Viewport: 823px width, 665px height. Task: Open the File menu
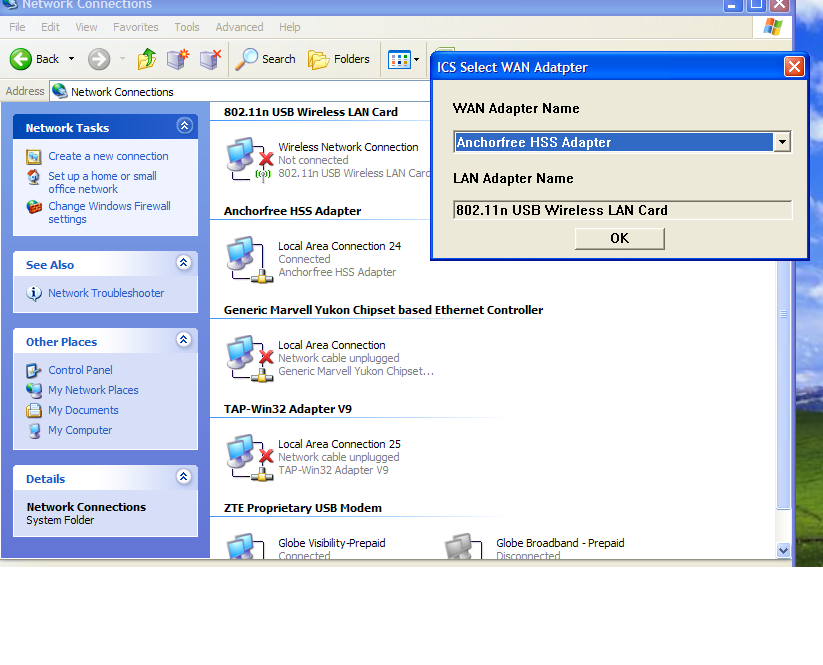[17, 27]
